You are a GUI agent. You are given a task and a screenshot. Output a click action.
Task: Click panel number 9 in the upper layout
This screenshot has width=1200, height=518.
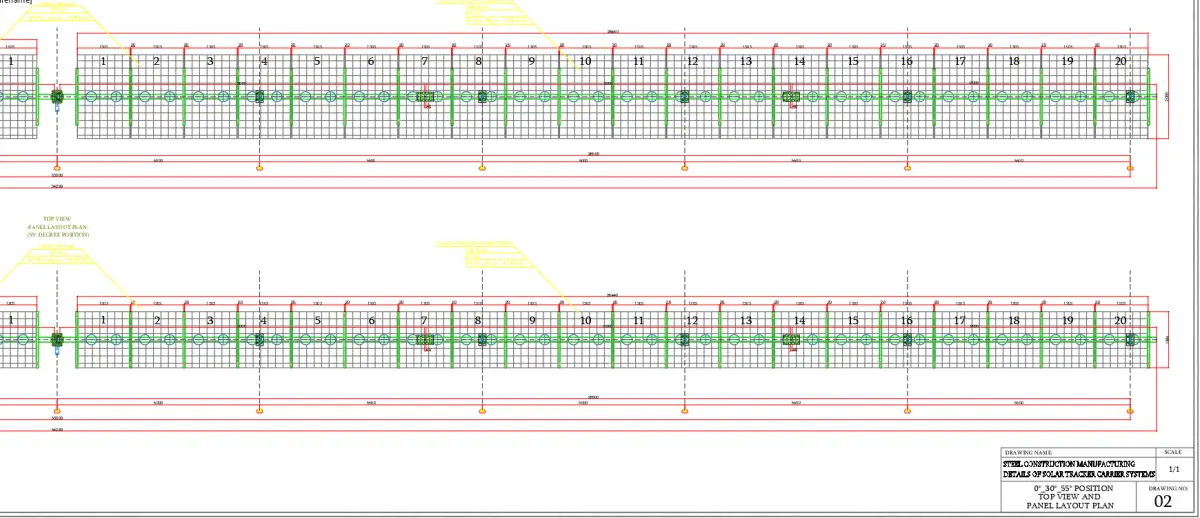532,61
